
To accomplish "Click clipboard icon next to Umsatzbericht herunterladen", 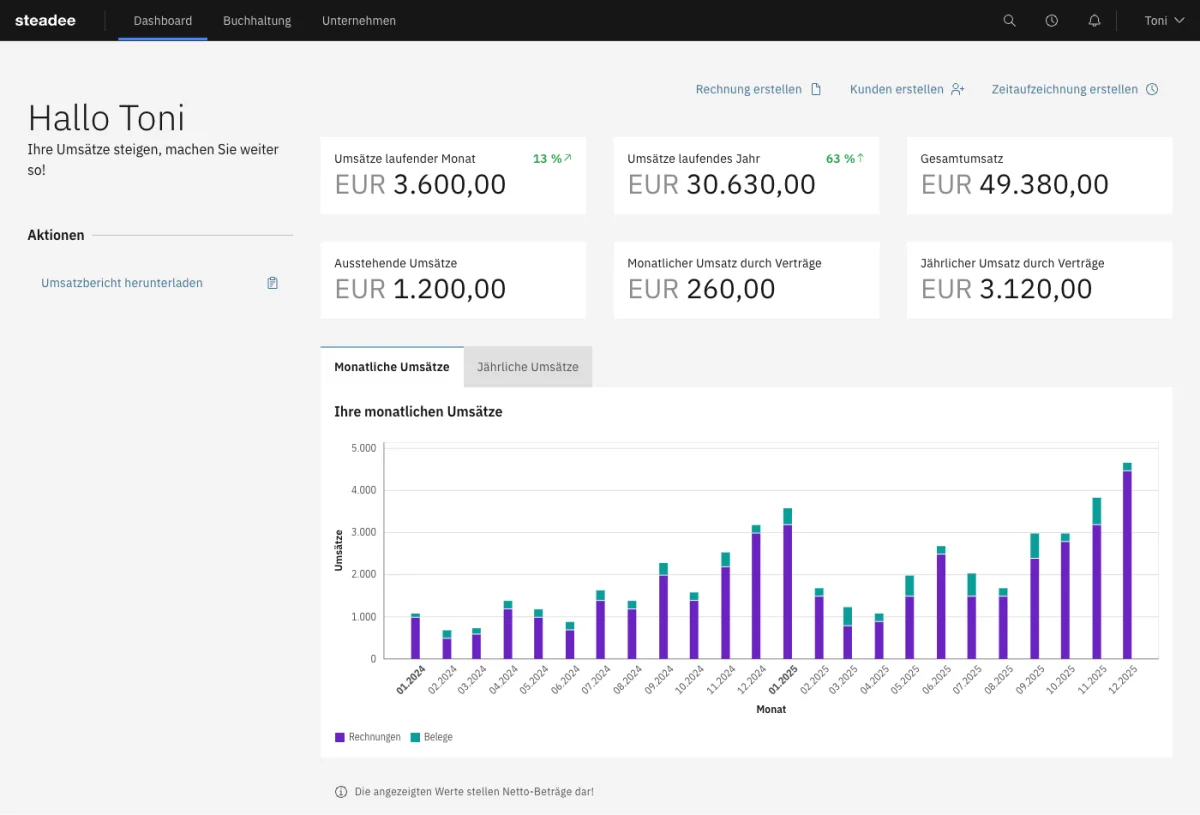I will (x=272, y=283).
